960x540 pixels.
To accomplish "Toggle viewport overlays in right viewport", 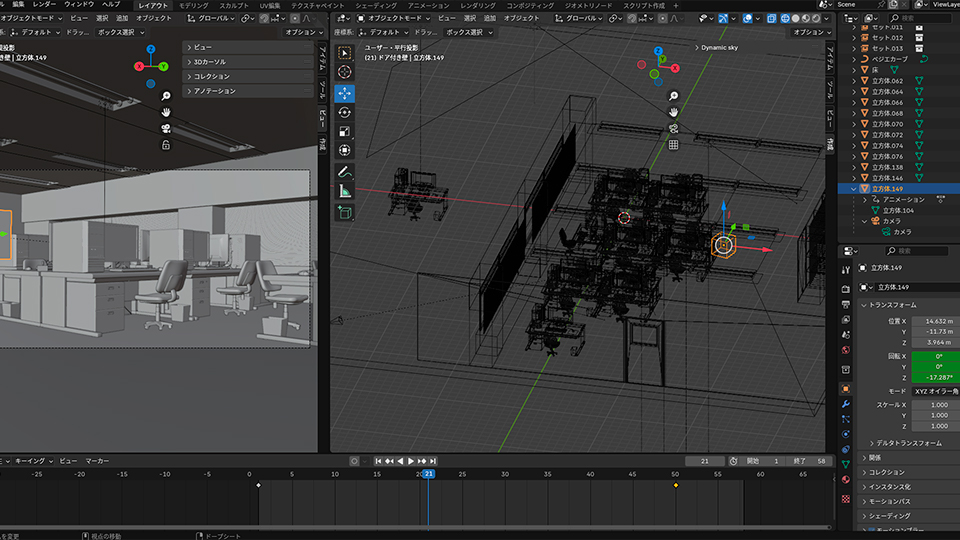I will (x=748, y=18).
